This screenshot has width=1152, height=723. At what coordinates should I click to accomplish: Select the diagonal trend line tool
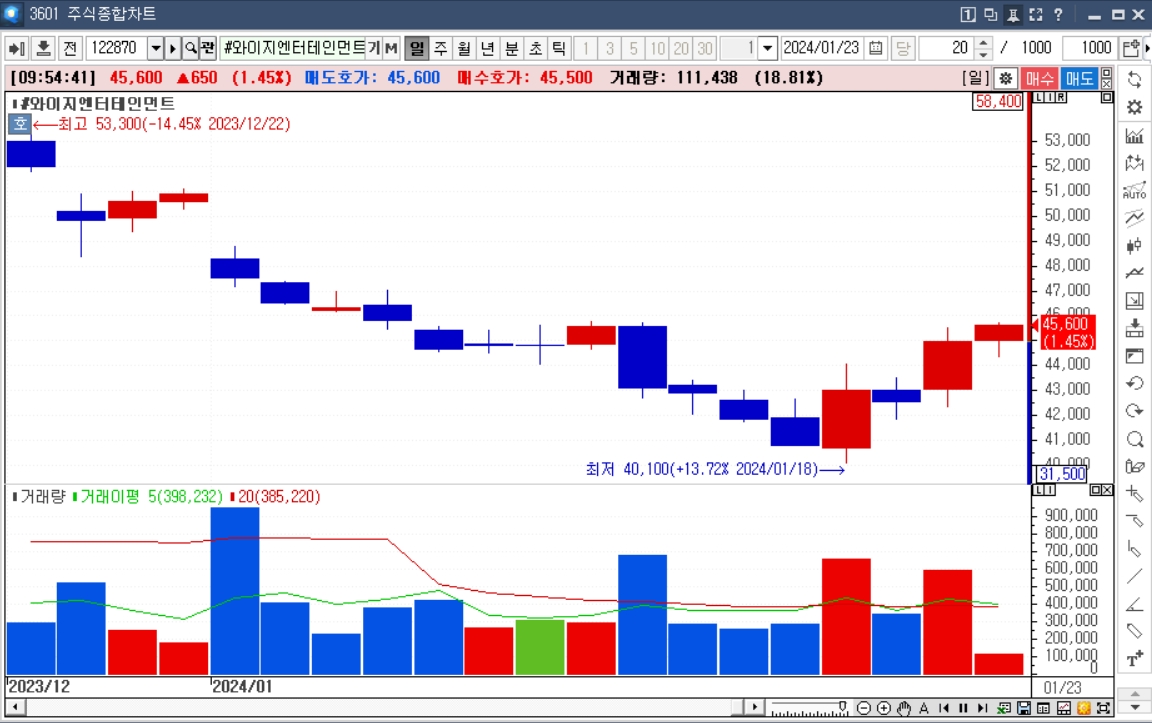(x=1134, y=576)
